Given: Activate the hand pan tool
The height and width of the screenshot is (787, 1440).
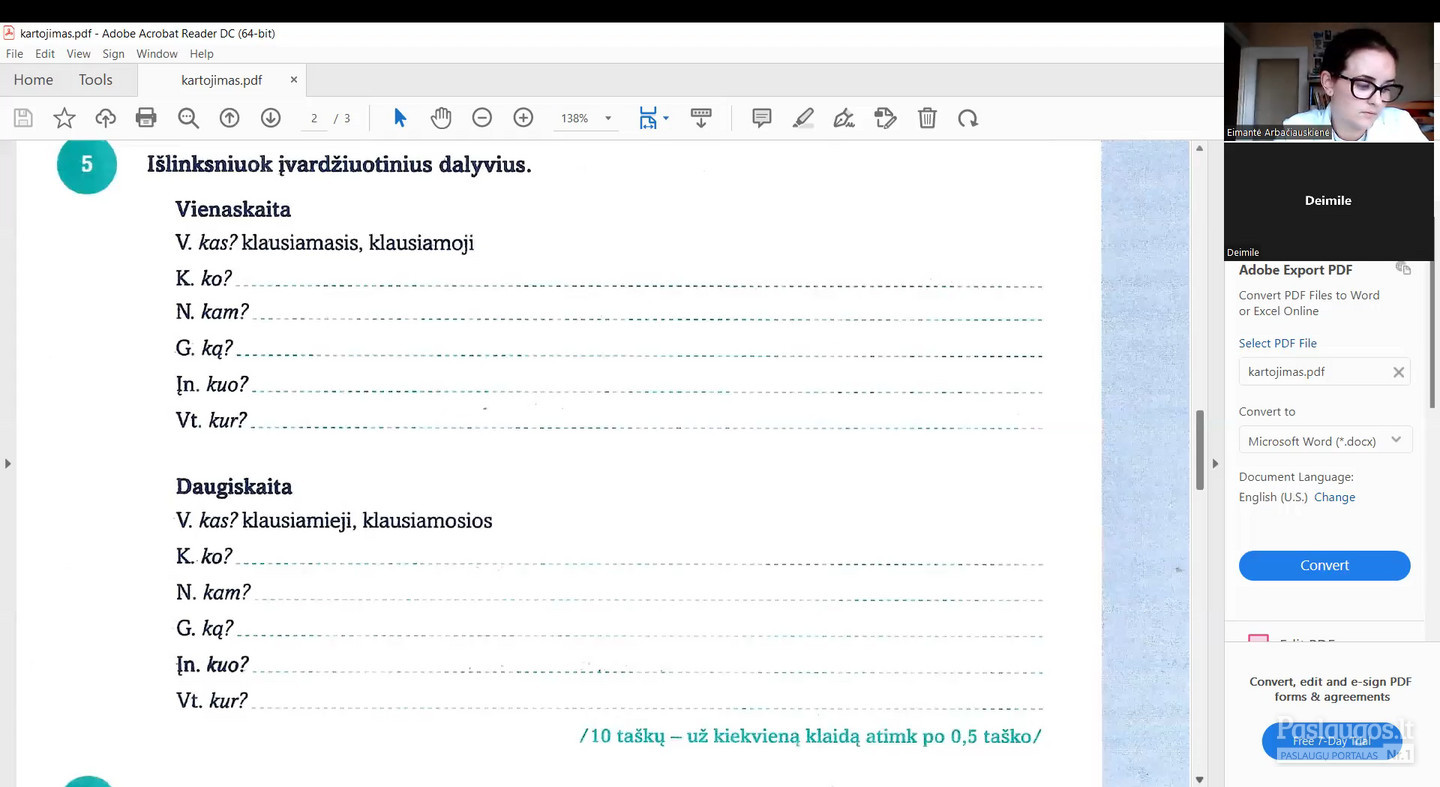Looking at the screenshot, I should click(441, 118).
